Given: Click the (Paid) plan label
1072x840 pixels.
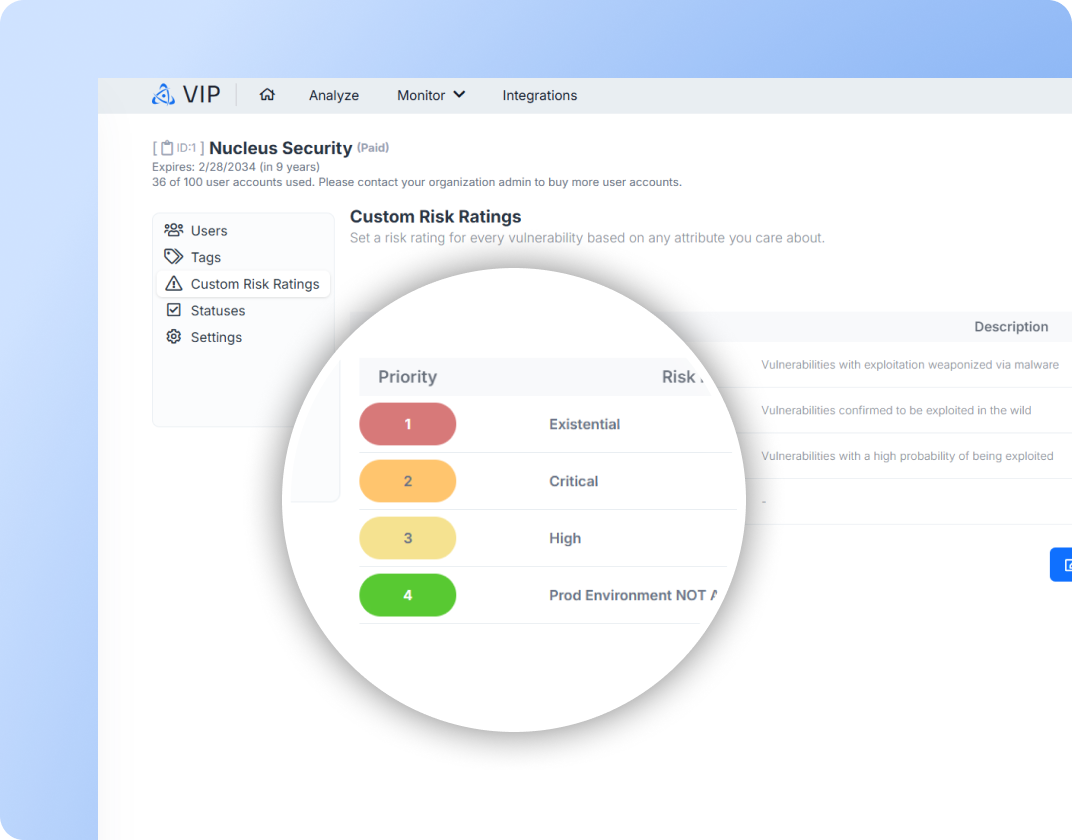Looking at the screenshot, I should [373, 148].
